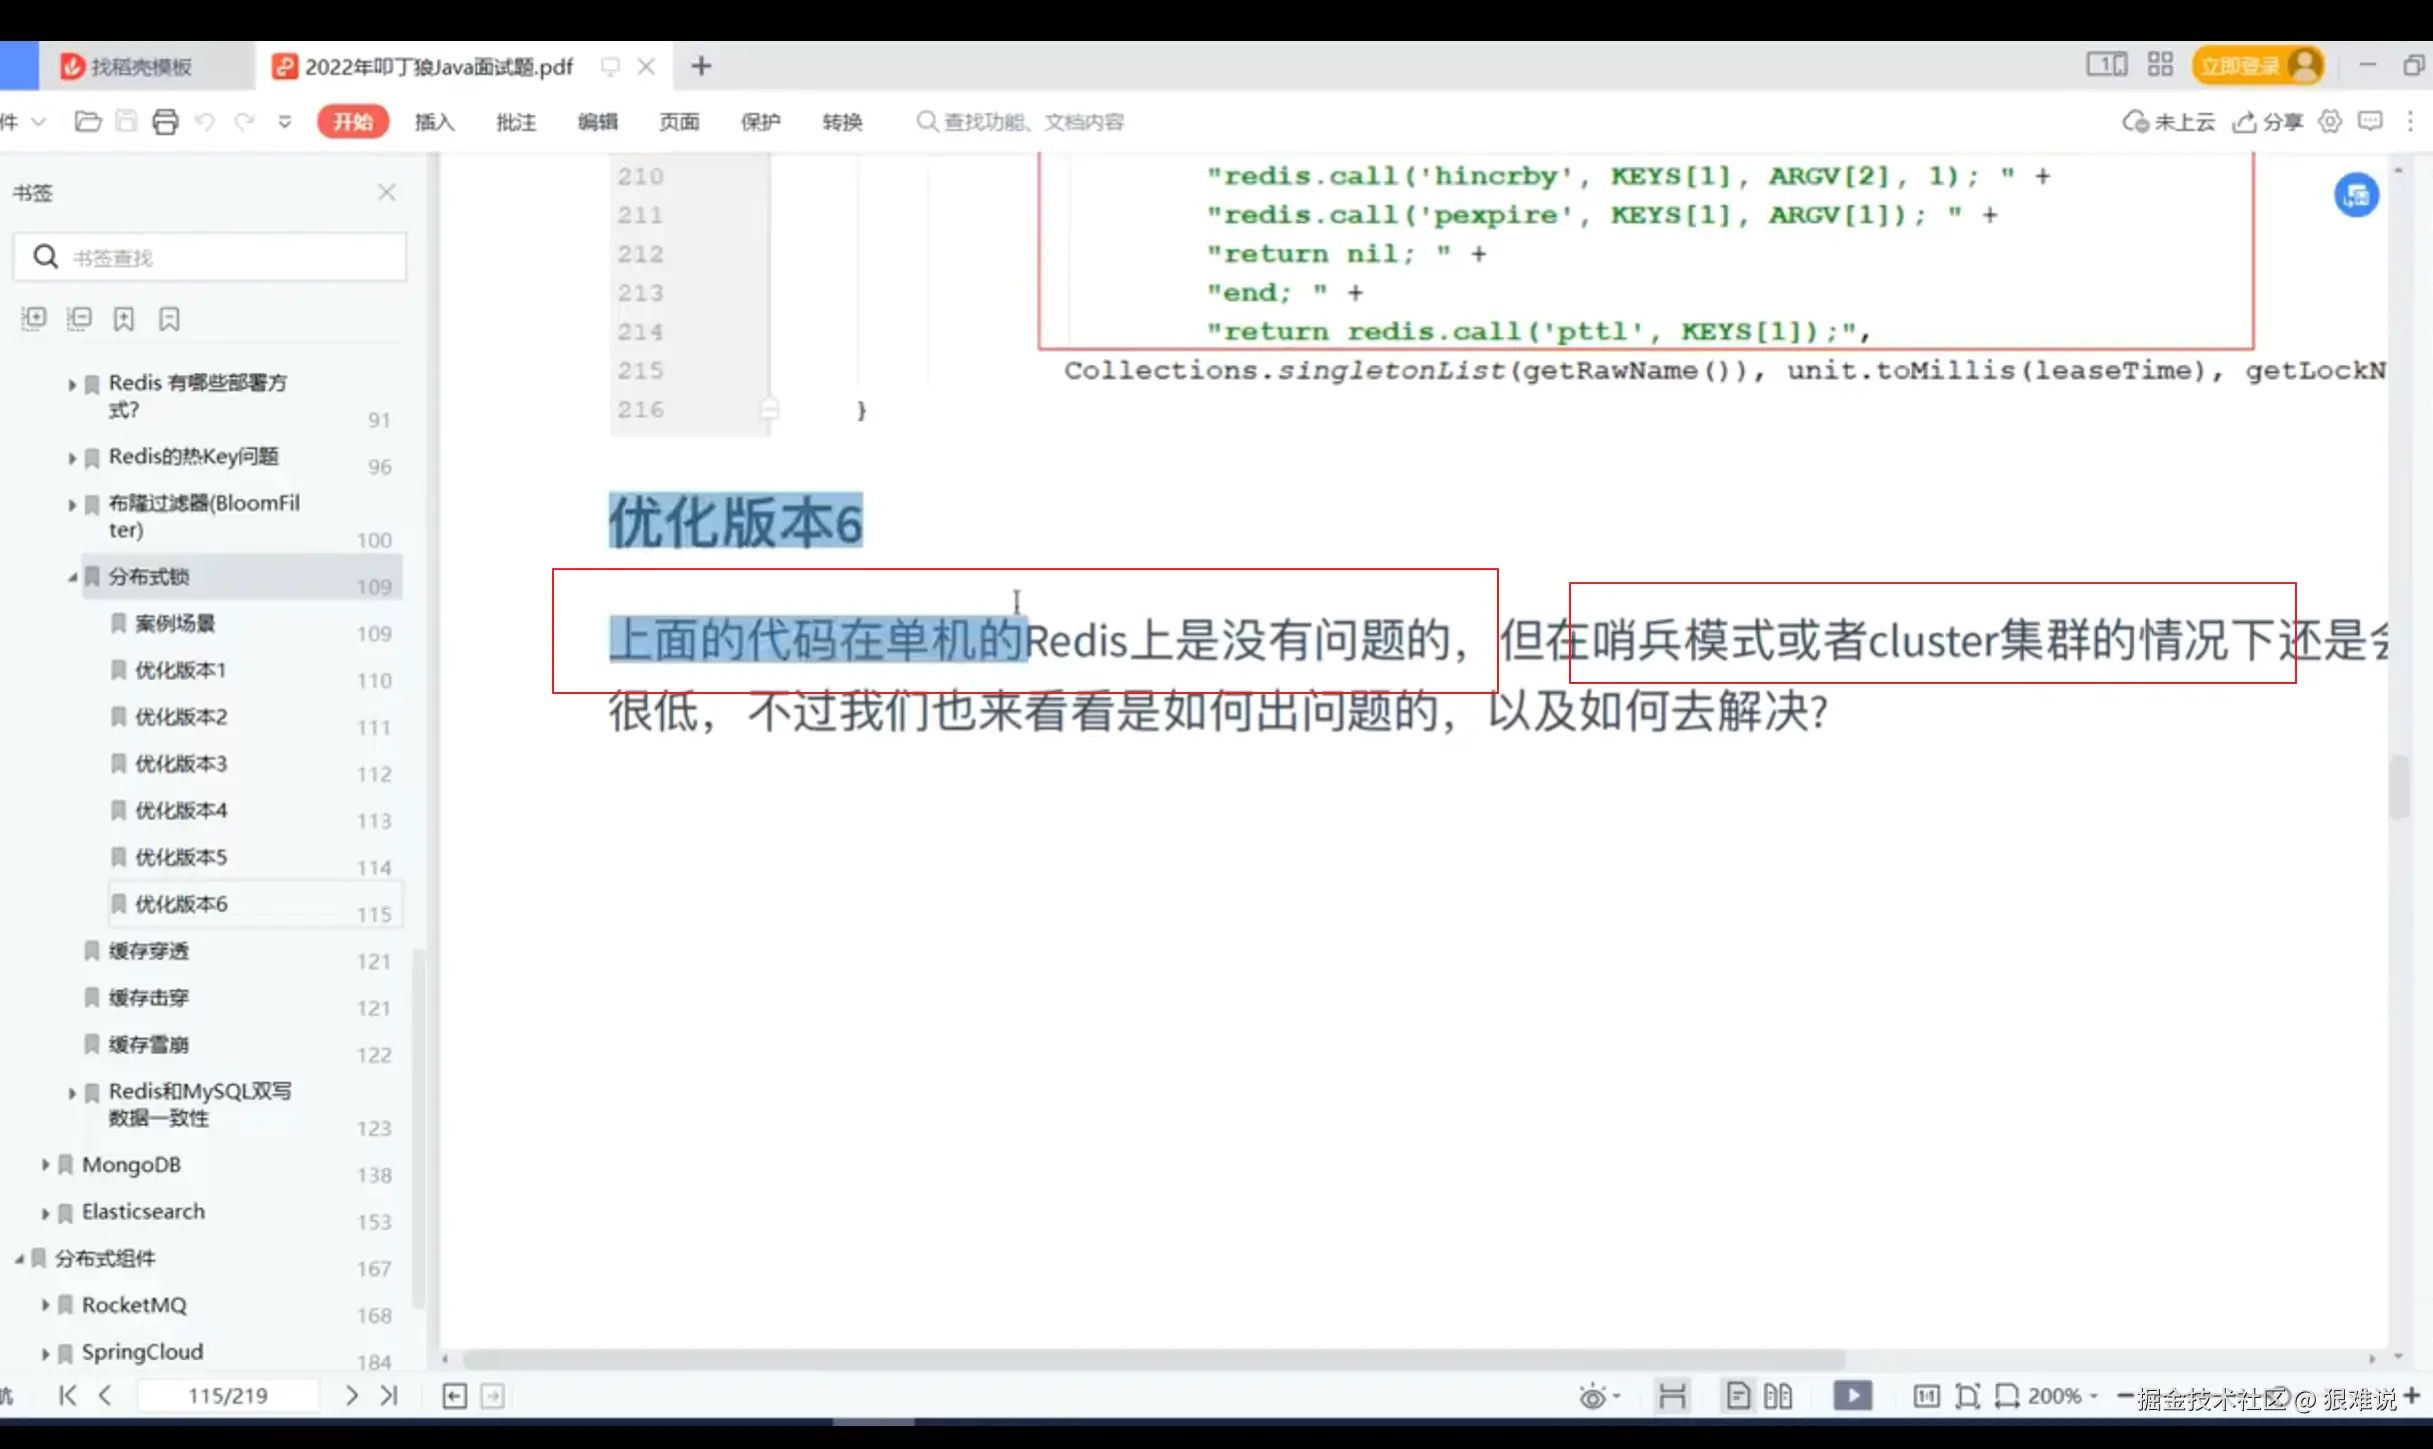Click the blue floating translate icon
Viewport: 2433px width, 1449px height.
pyautogui.click(x=2356, y=195)
